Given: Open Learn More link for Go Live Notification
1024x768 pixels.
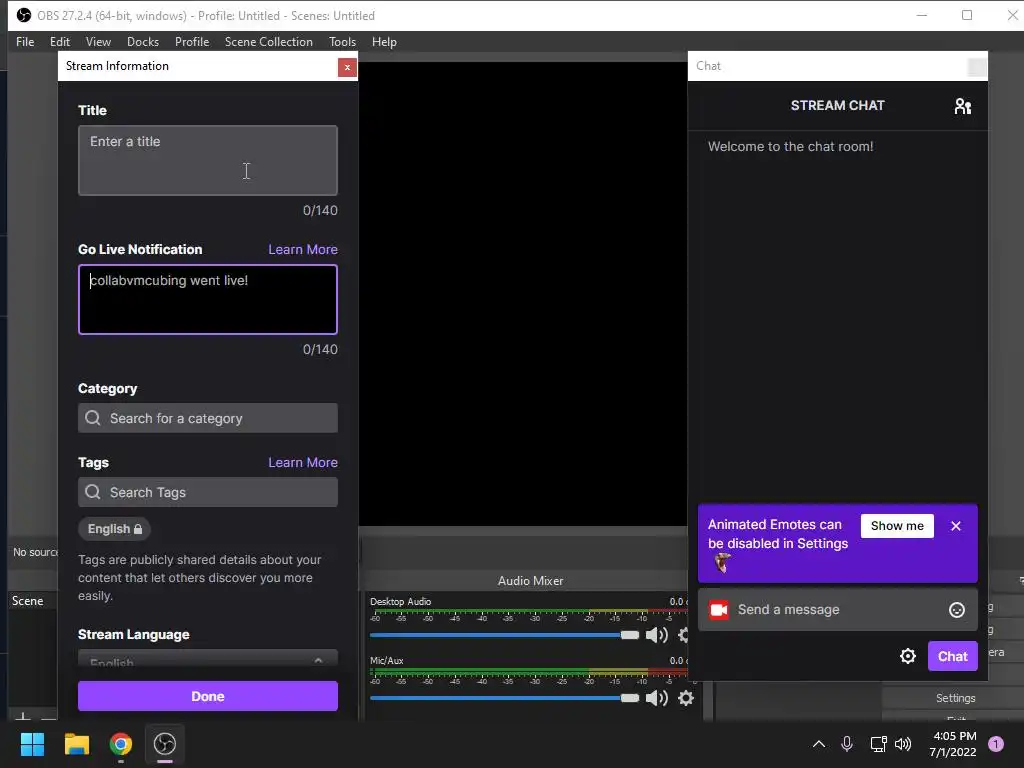Looking at the screenshot, I should click(303, 249).
